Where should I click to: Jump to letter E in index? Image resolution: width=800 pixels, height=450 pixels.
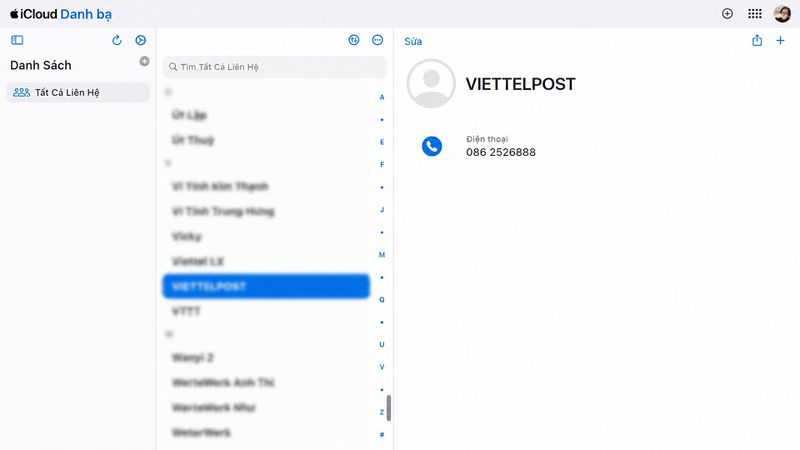(x=382, y=142)
